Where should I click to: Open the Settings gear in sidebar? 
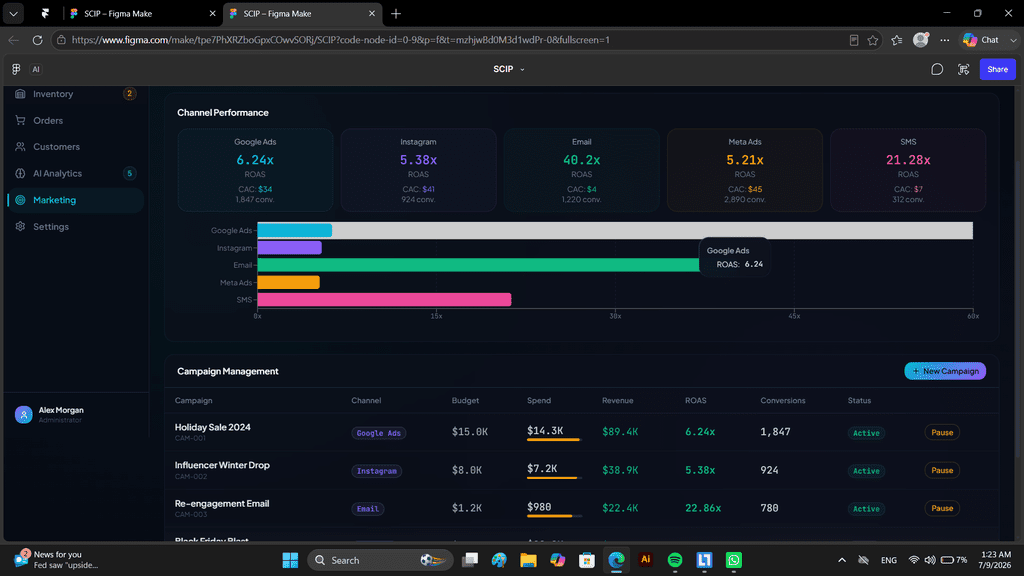(x=20, y=227)
